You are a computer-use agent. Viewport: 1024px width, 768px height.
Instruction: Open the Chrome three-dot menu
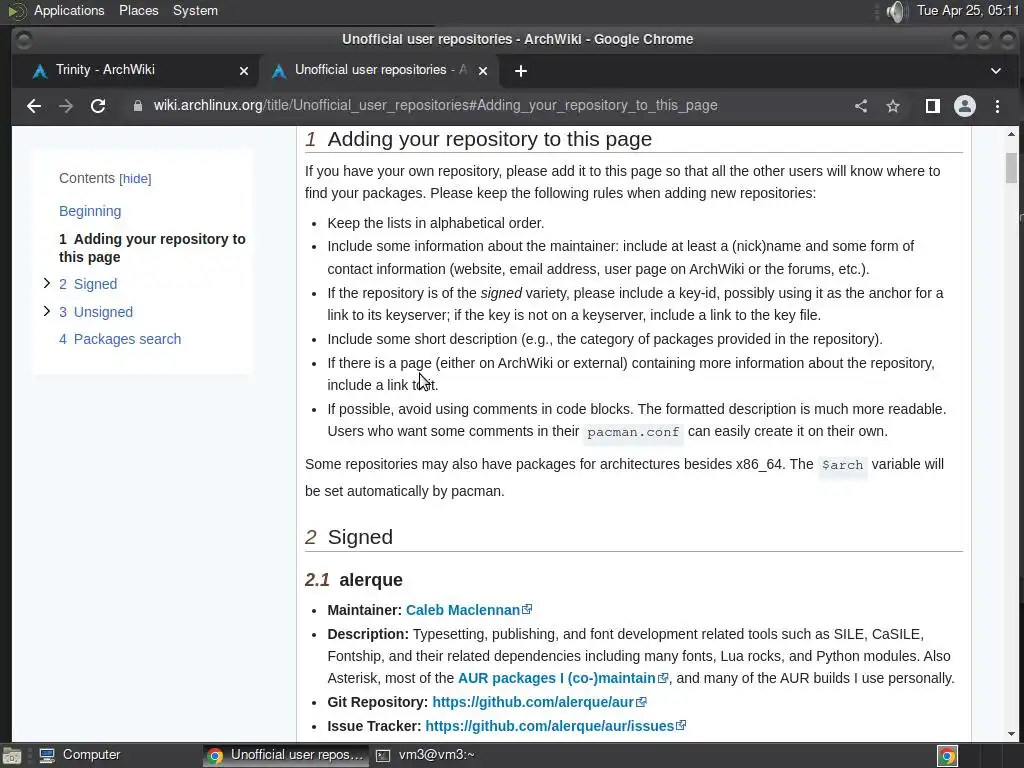pos(997,106)
